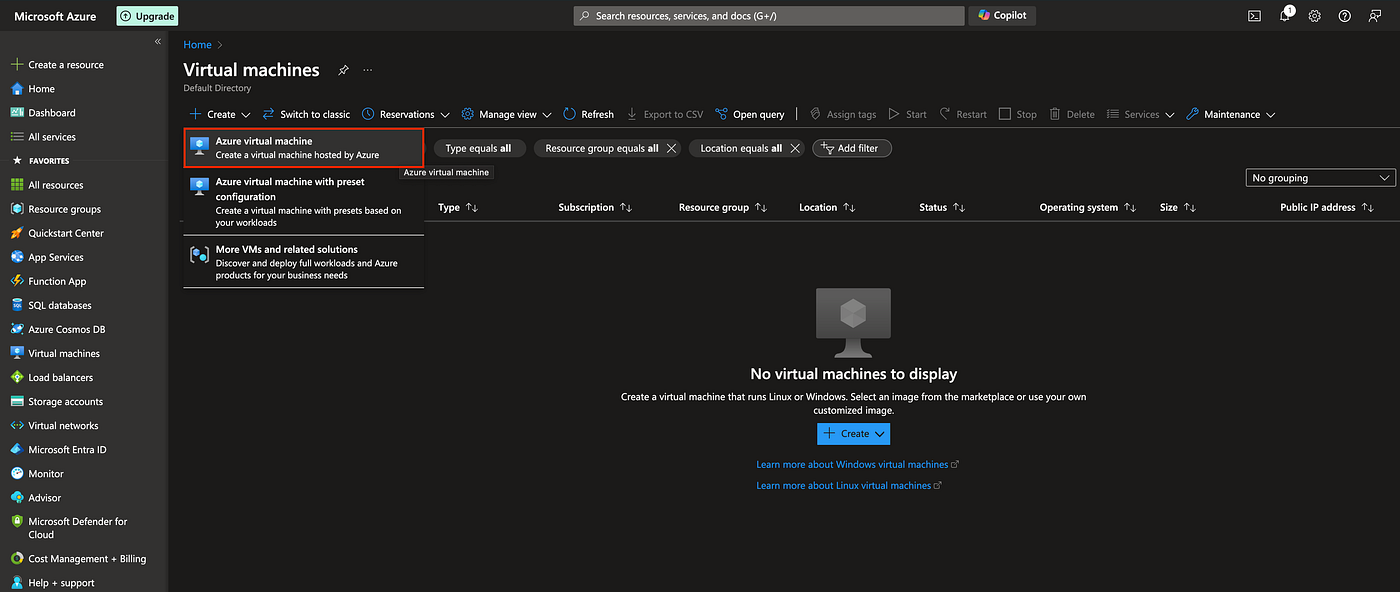The height and width of the screenshot is (592, 1400).
Task: Click Open query in toolbar
Action: 750,114
